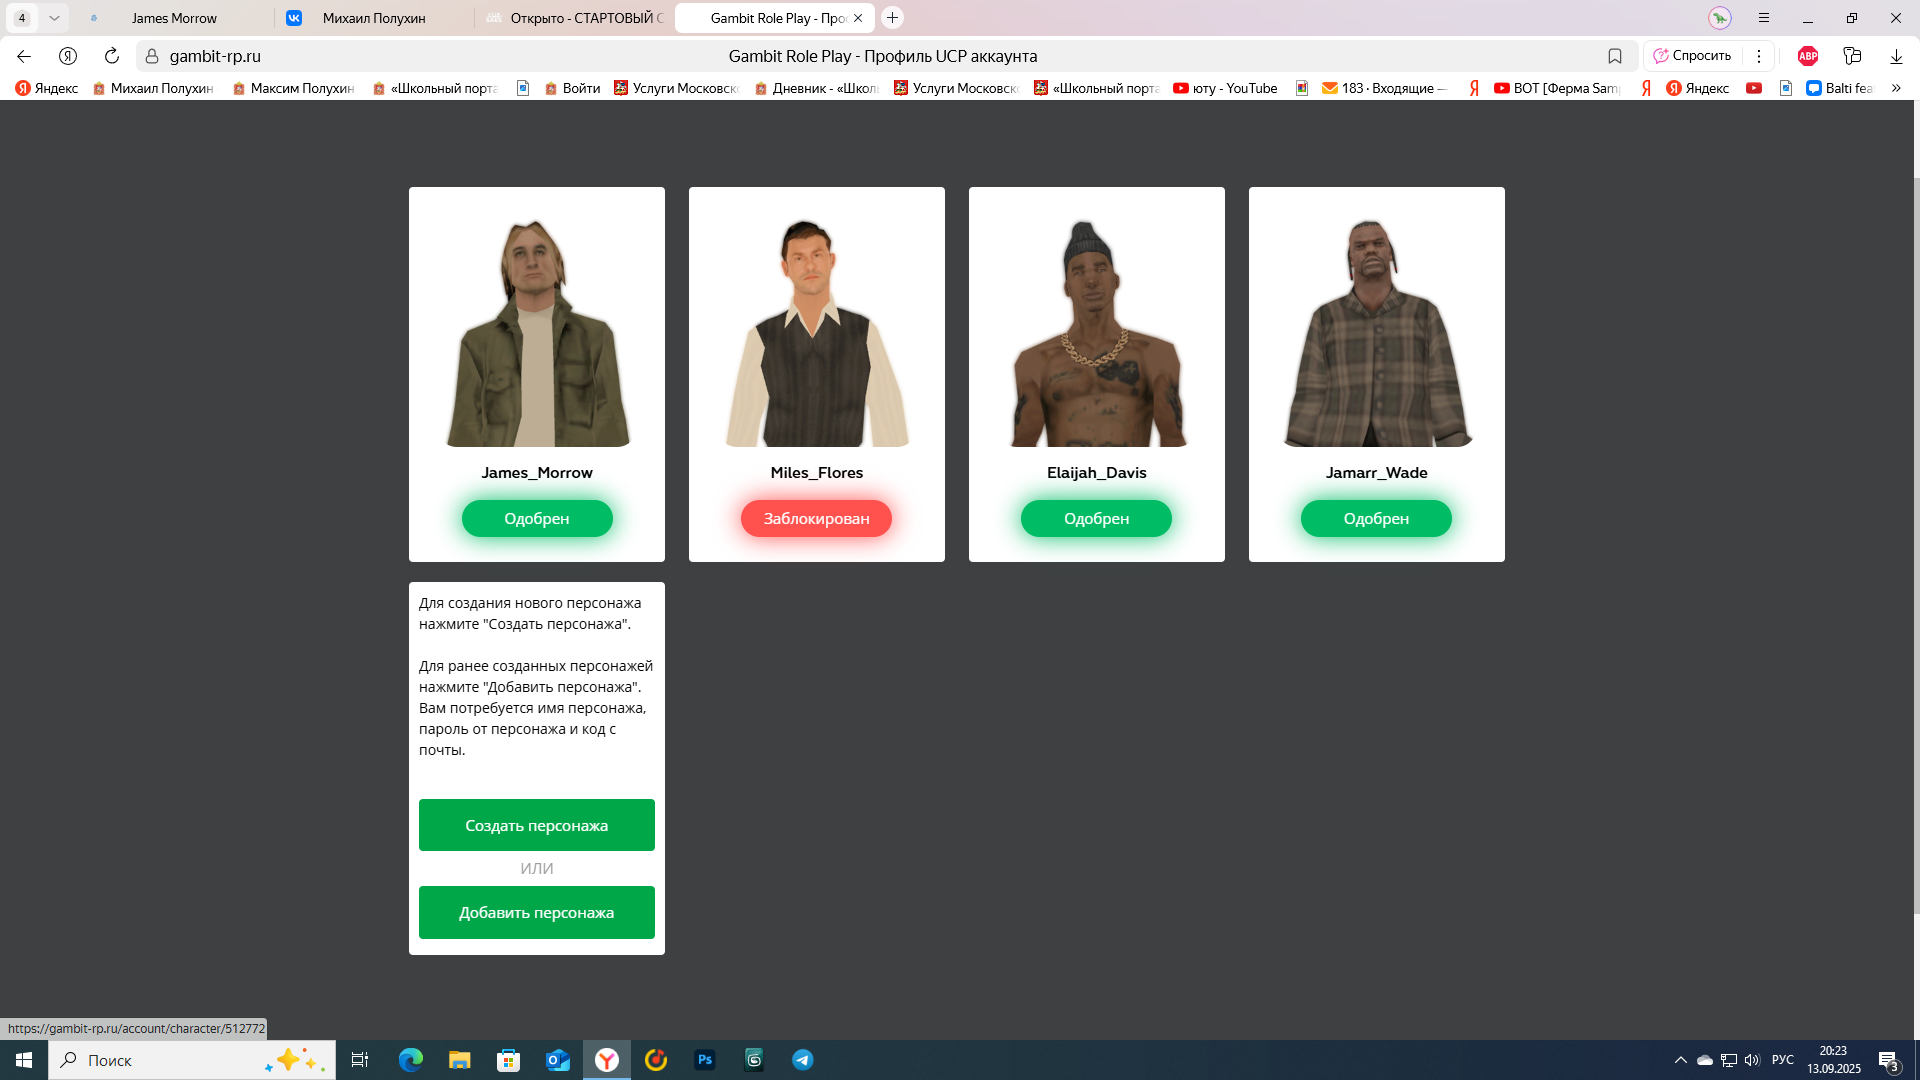Open James_Morrow character portrait
Image resolution: width=1920 pixels, height=1080 pixels.
[537, 332]
